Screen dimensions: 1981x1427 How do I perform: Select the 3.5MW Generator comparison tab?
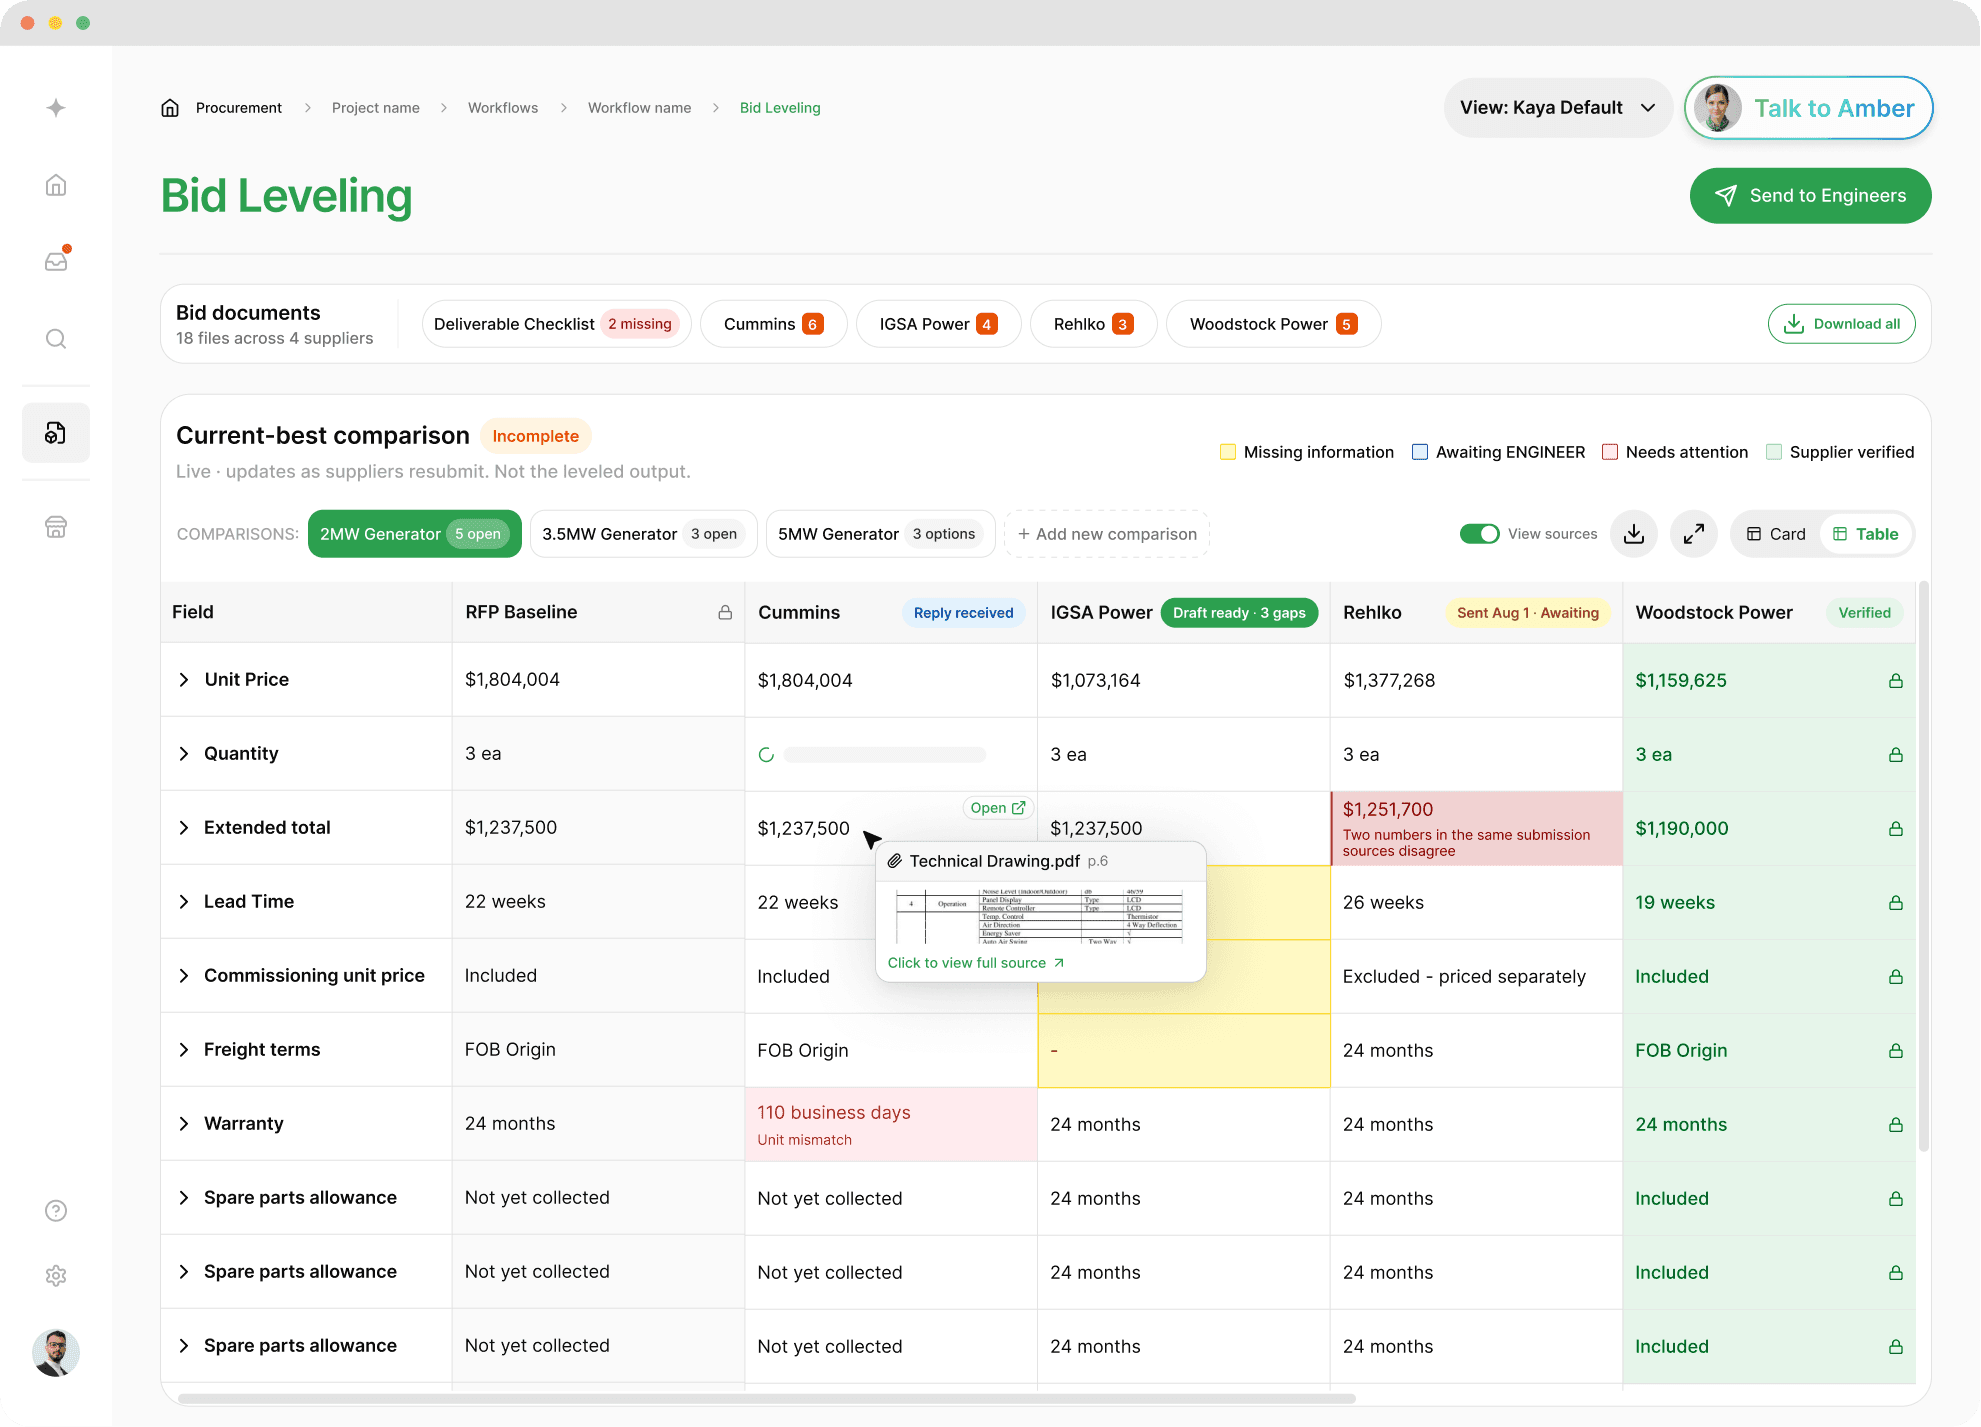[x=643, y=534]
